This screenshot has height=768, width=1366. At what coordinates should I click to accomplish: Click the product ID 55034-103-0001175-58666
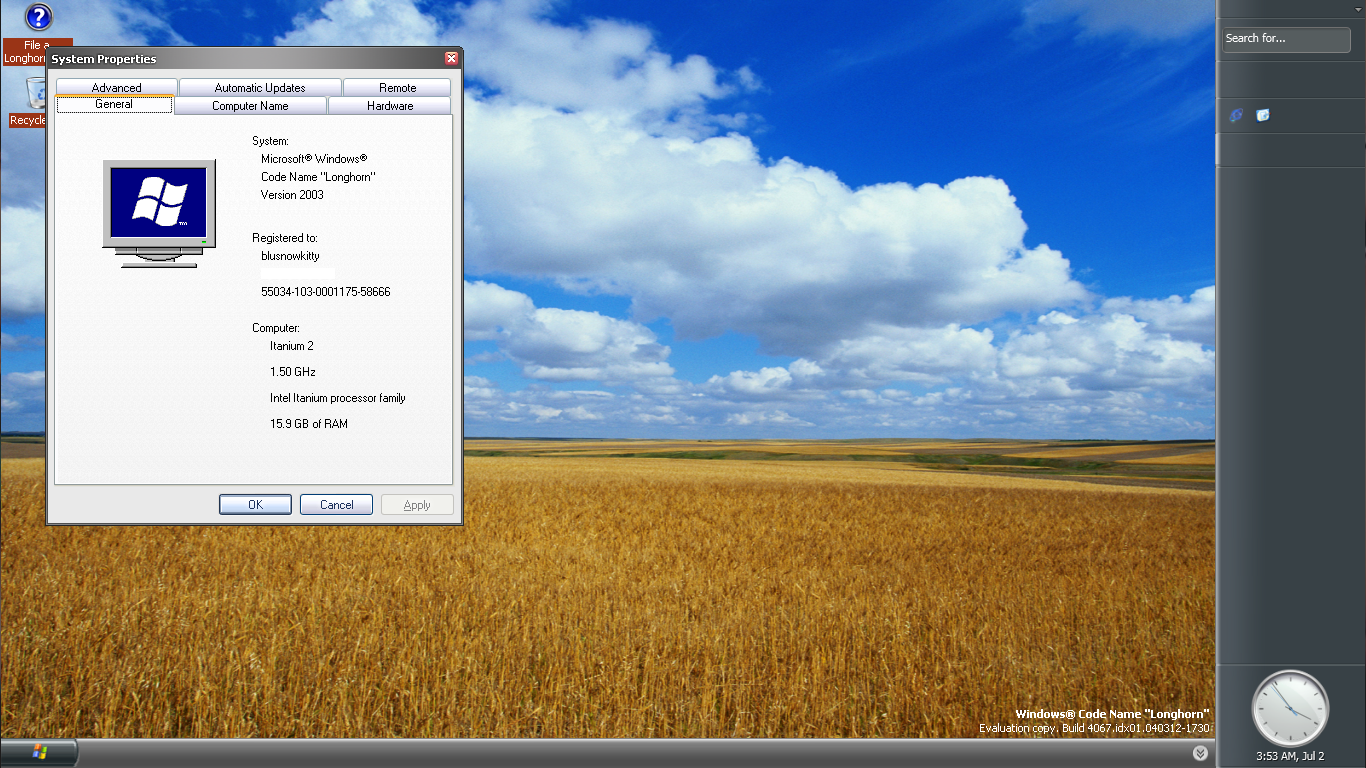[325, 292]
